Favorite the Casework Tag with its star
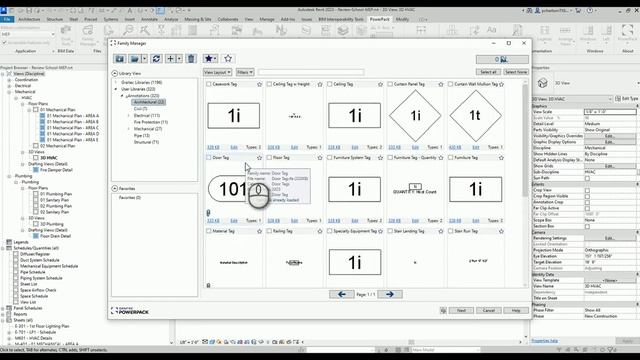The width and height of the screenshot is (640, 360). pos(259,84)
